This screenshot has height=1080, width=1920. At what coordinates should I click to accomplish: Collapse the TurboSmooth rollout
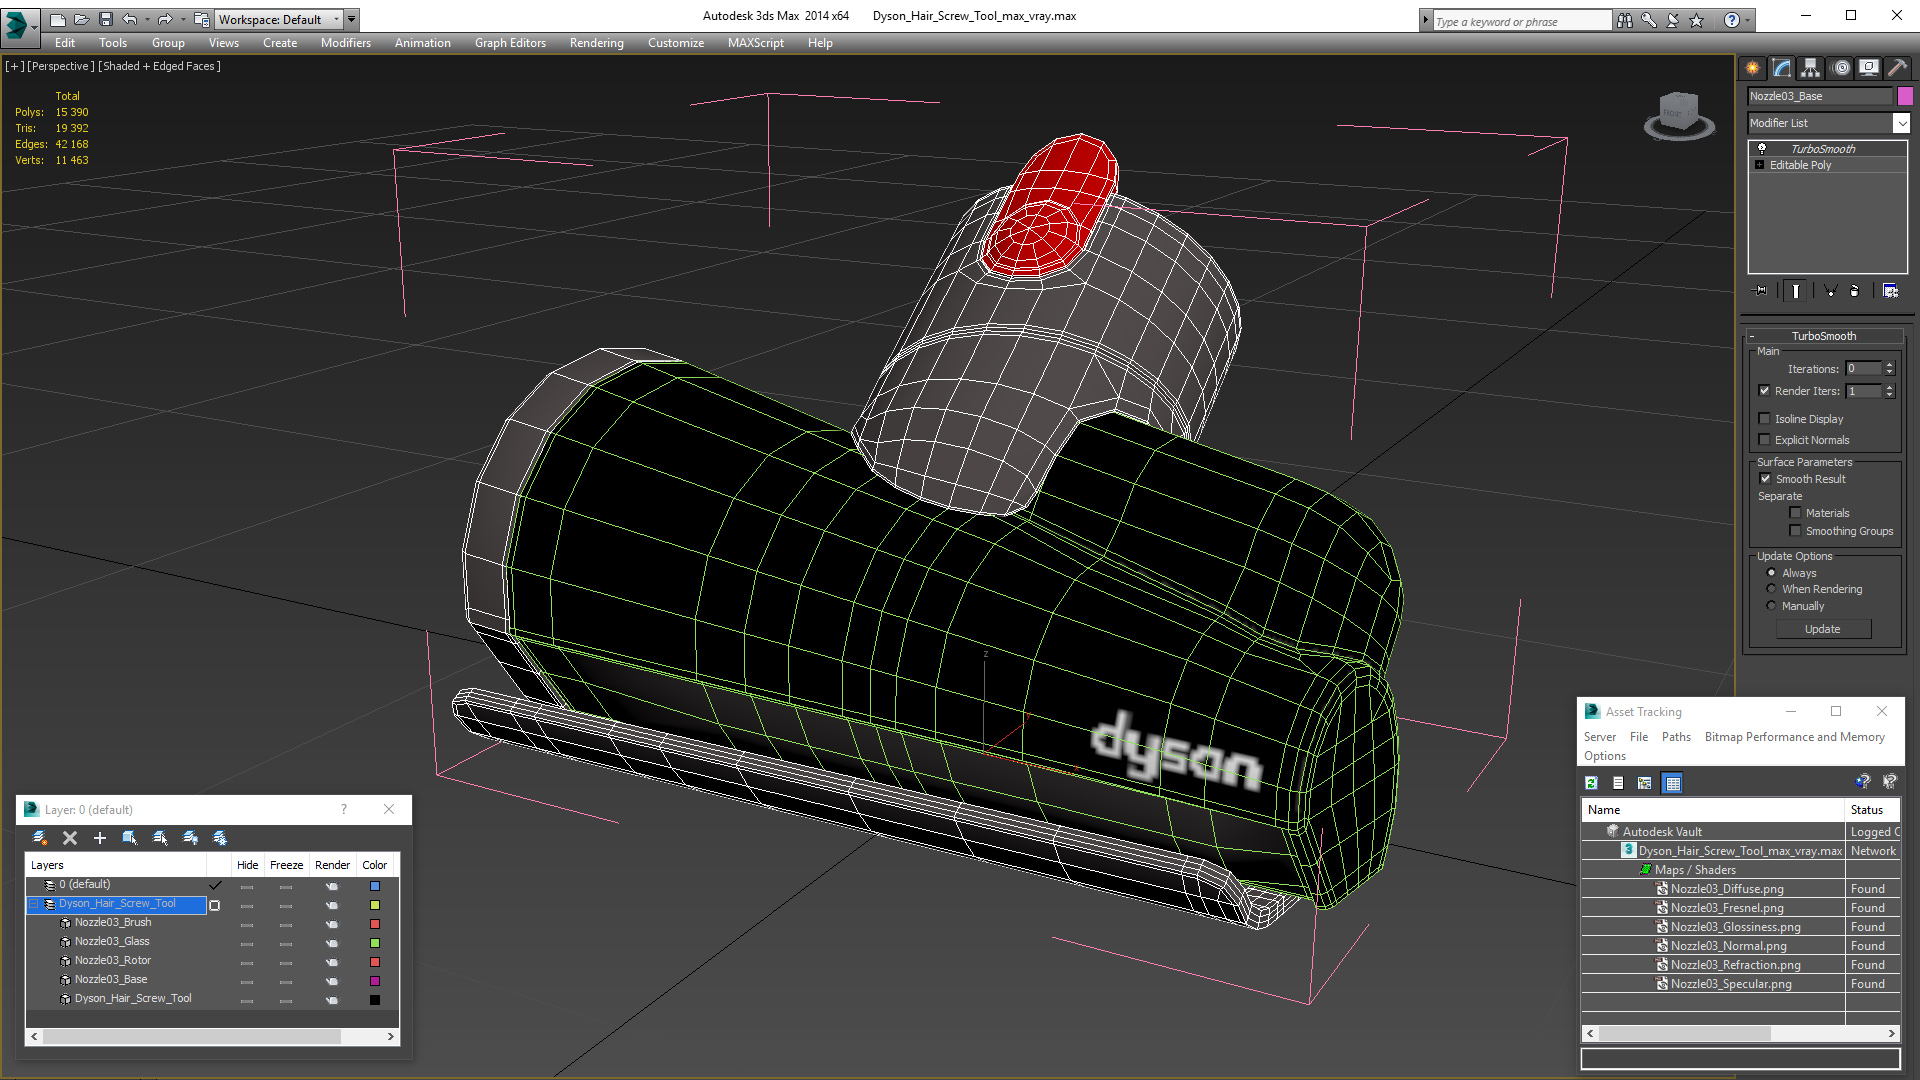click(1752, 336)
